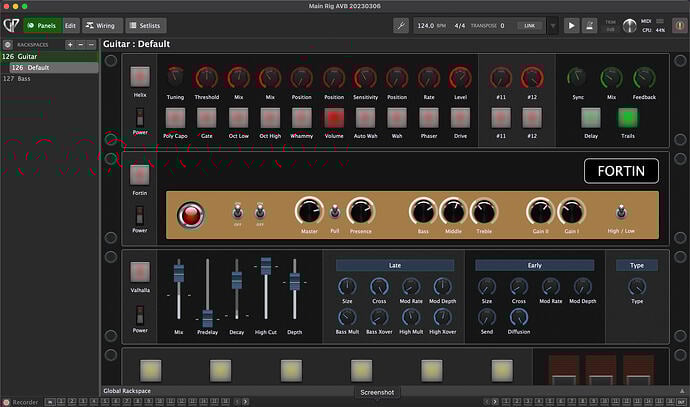Open the tuner wrench tool

(x=401, y=25)
